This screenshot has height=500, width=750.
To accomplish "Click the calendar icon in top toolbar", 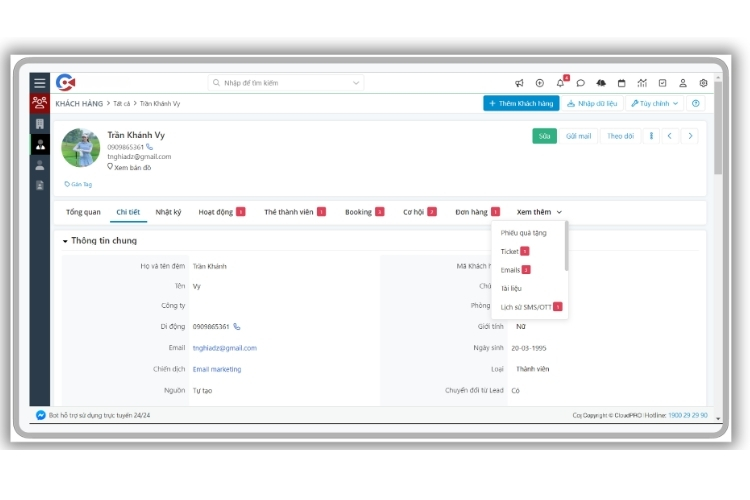I will pyautogui.click(x=621, y=83).
